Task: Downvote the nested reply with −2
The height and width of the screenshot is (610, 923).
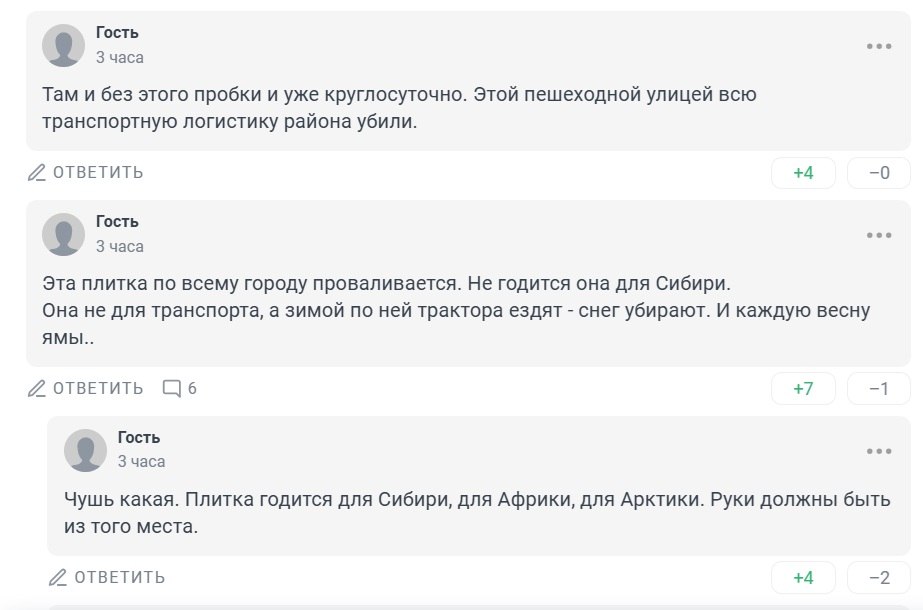Action: [x=879, y=577]
